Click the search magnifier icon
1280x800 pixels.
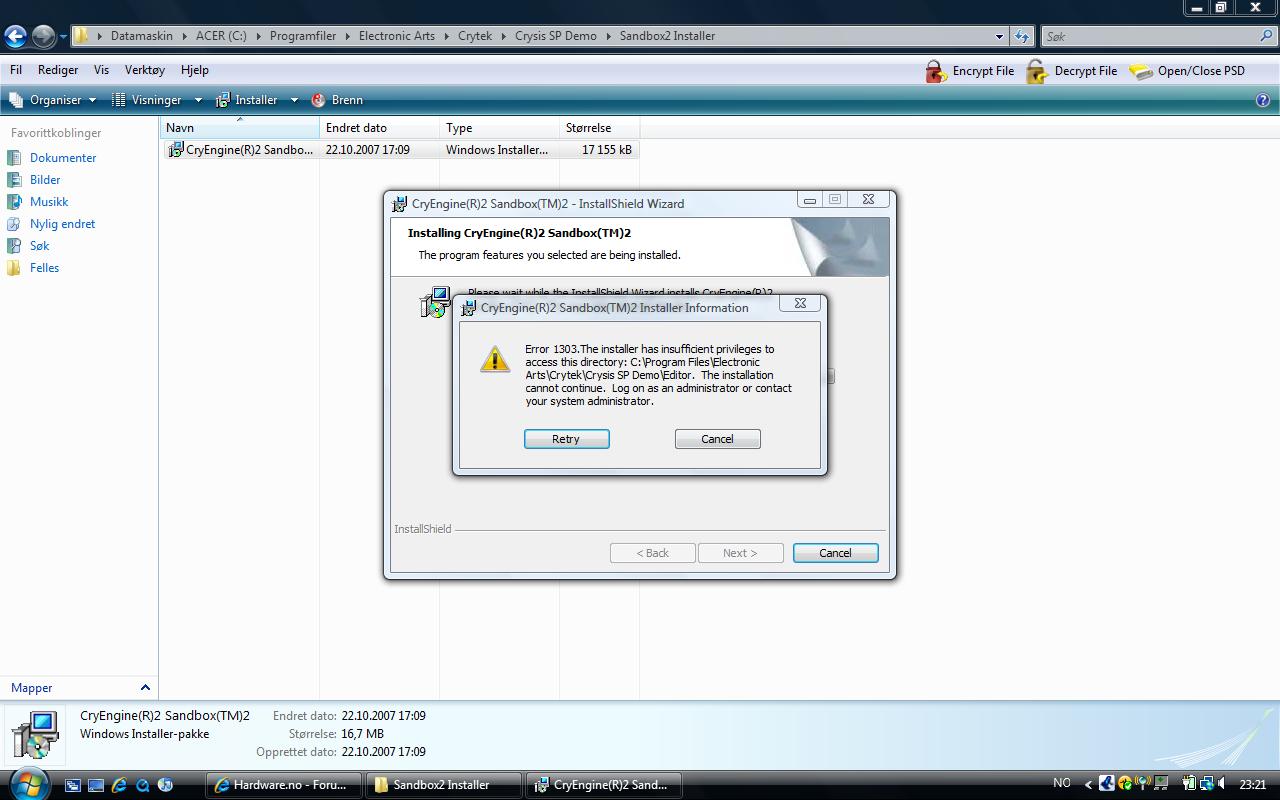tap(1266, 36)
